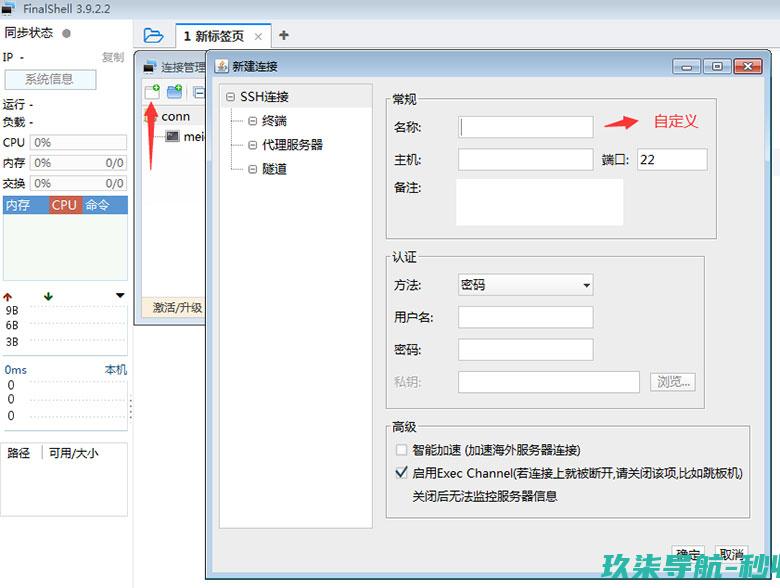This screenshot has height=588, width=780.
Task: Sort processes by CPU column
Action: tap(64, 205)
